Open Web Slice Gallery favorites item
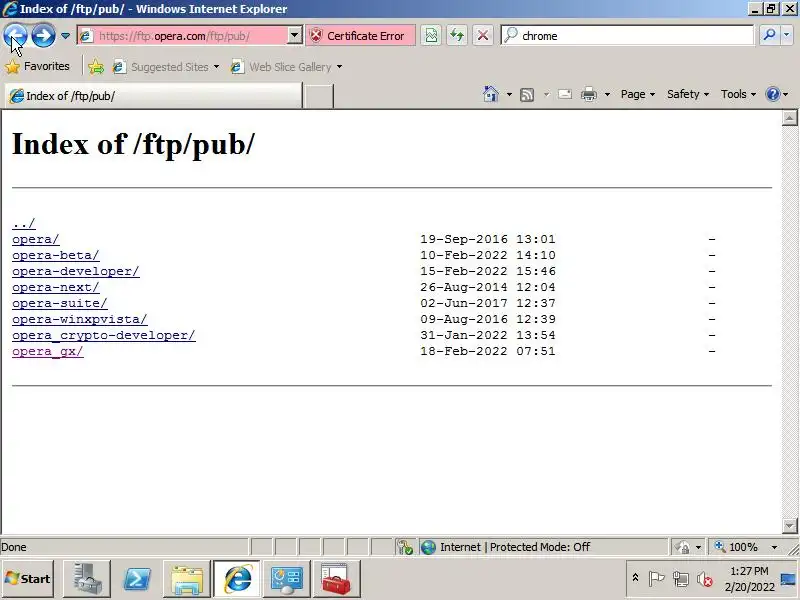800x600 pixels. tap(286, 67)
